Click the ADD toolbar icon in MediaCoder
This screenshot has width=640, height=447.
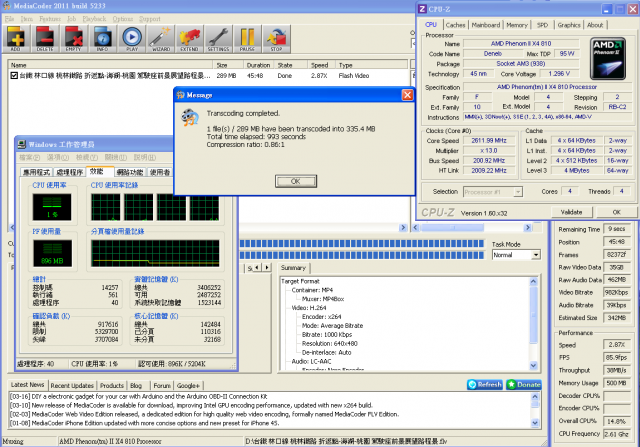point(16,39)
